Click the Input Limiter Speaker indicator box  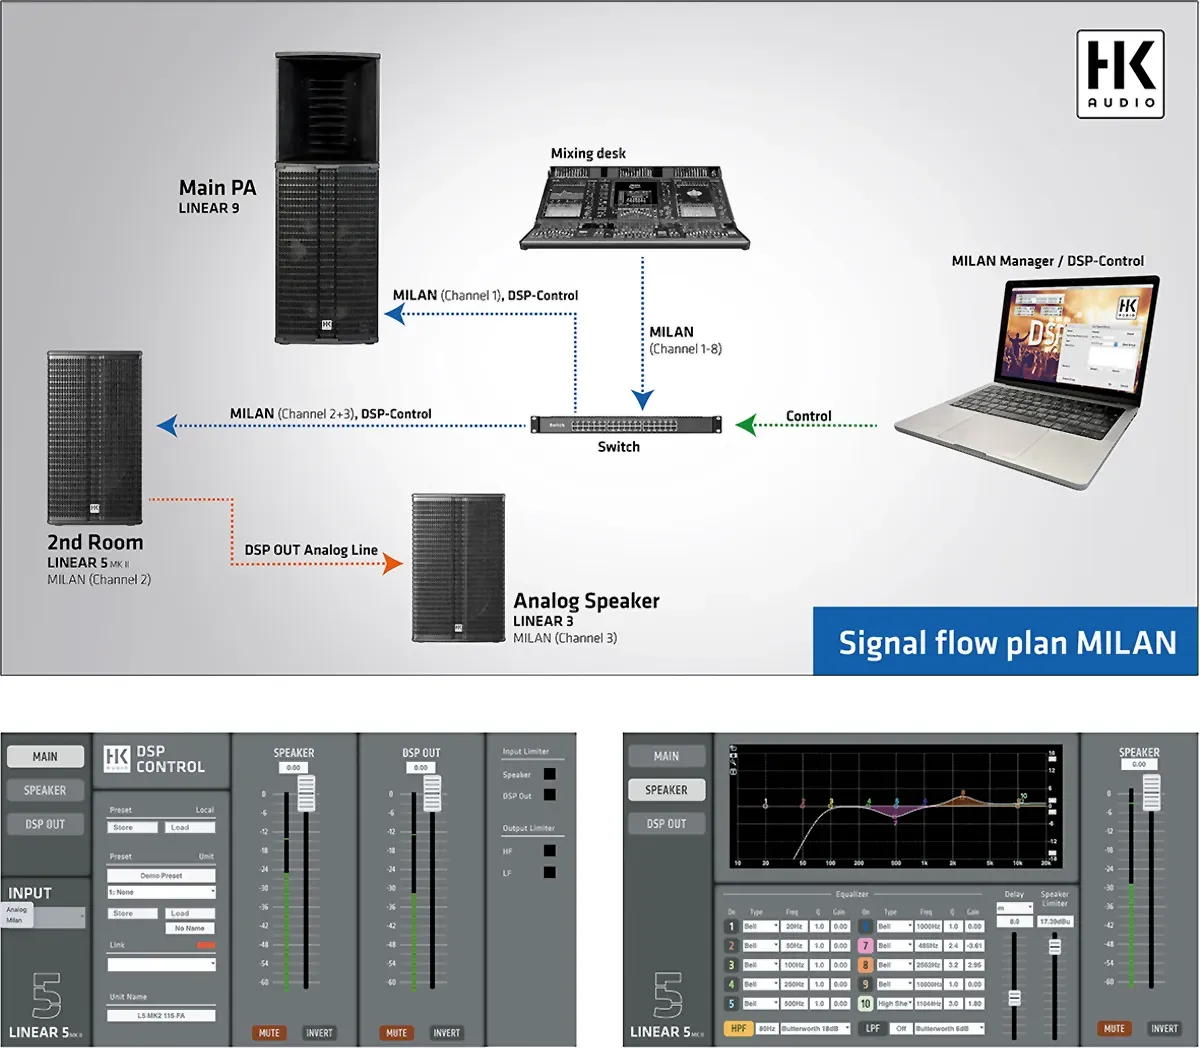point(550,774)
